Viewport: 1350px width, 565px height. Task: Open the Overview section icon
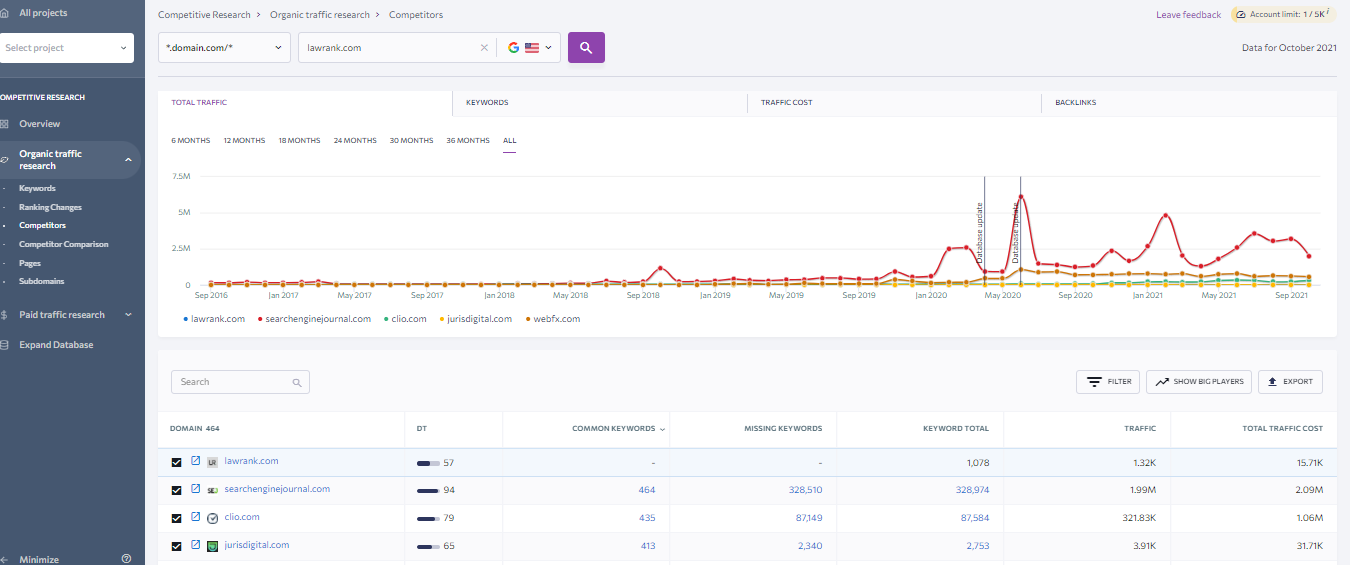pos(5,124)
